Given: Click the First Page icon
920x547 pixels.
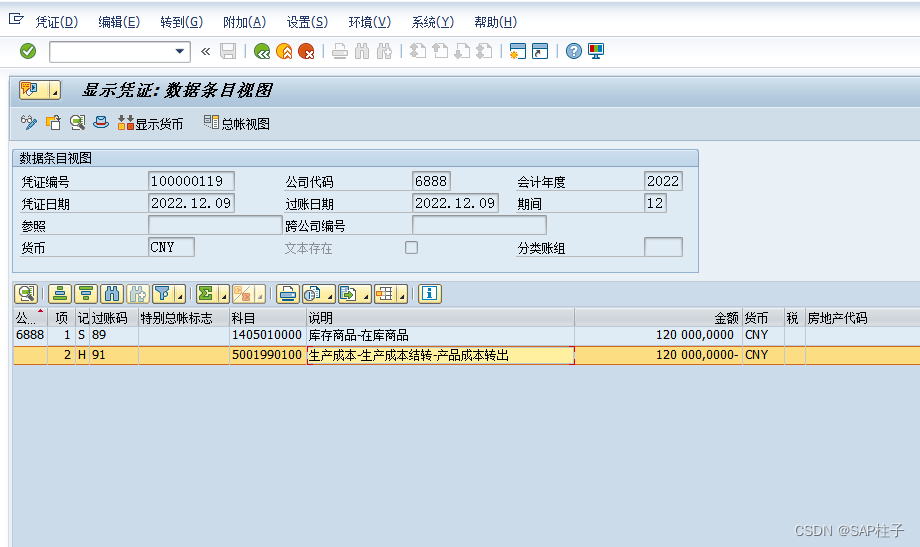Looking at the screenshot, I should 418,52.
